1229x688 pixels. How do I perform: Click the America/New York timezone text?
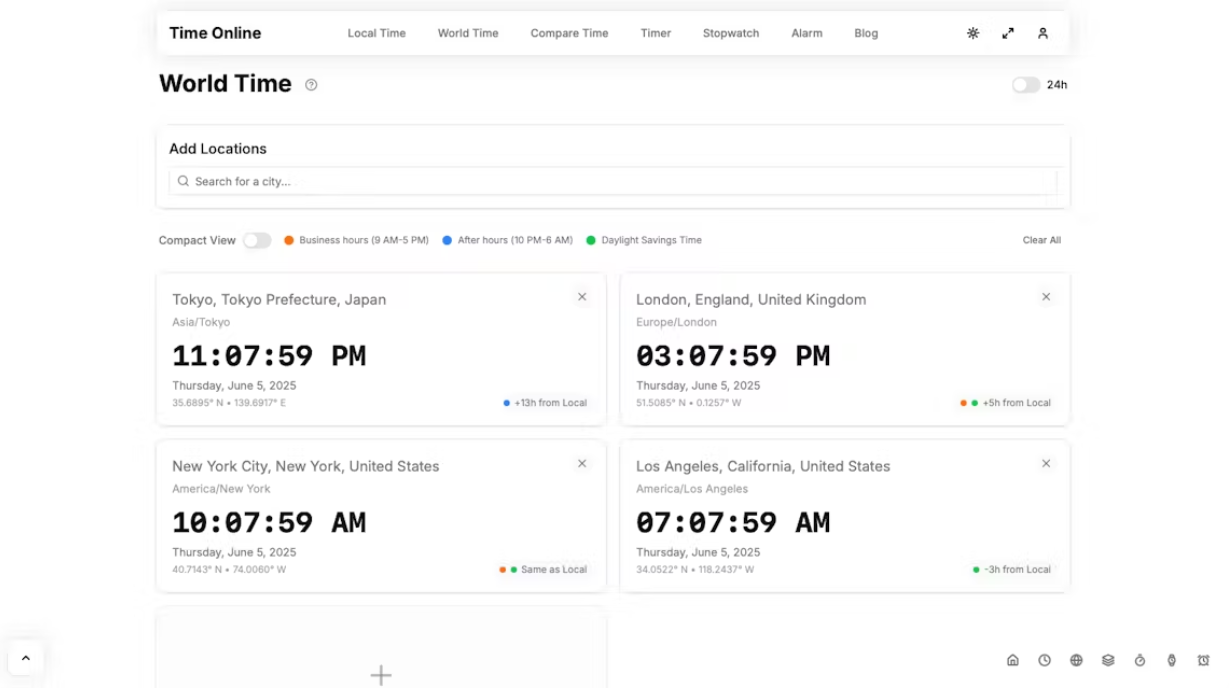(221, 489)
